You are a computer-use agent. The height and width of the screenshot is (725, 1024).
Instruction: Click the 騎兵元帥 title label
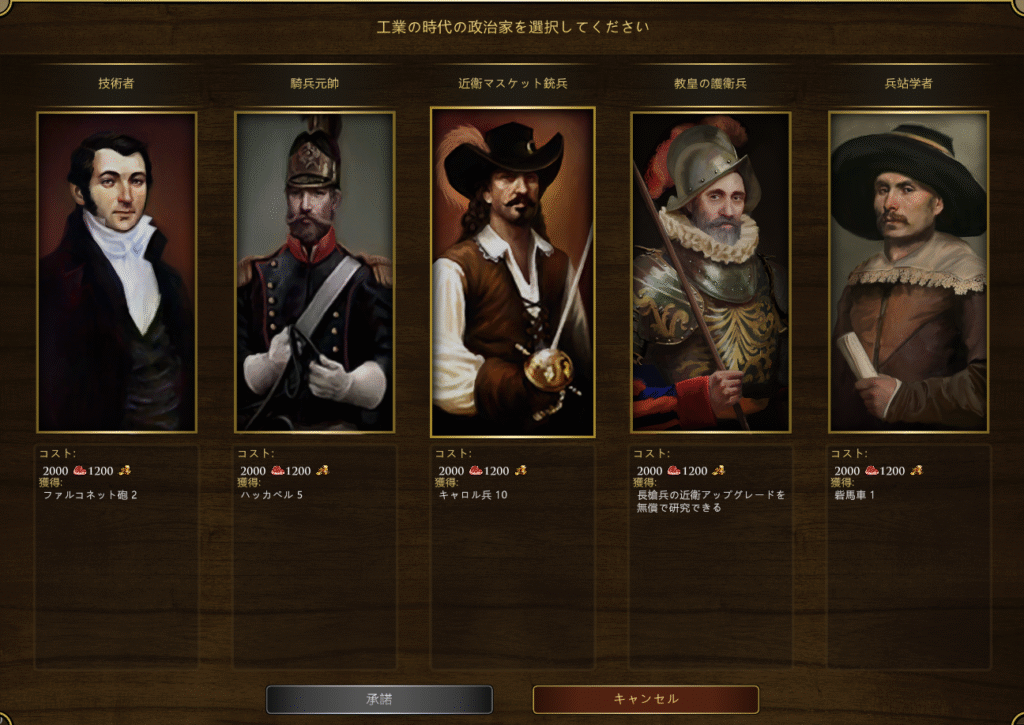pos(315,84)
